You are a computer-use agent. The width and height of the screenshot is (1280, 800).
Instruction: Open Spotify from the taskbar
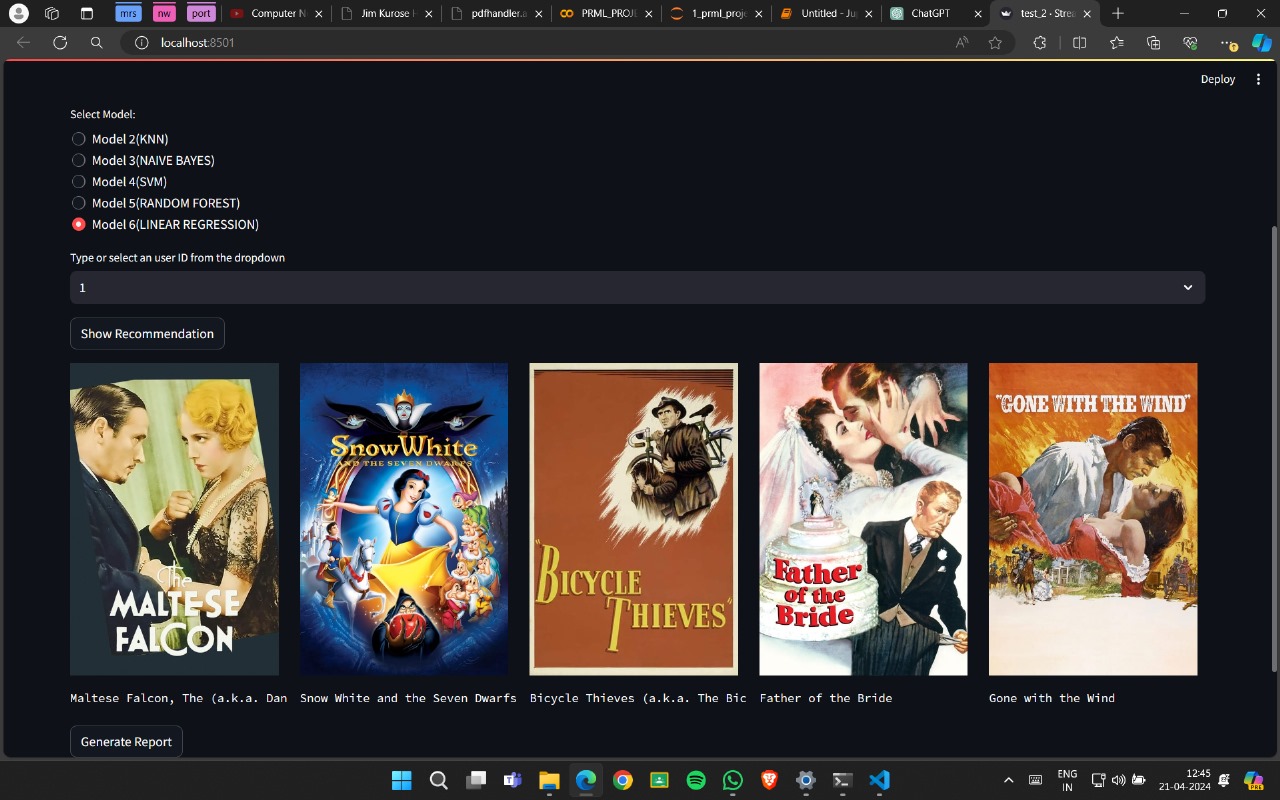click(x=696, y=780)
